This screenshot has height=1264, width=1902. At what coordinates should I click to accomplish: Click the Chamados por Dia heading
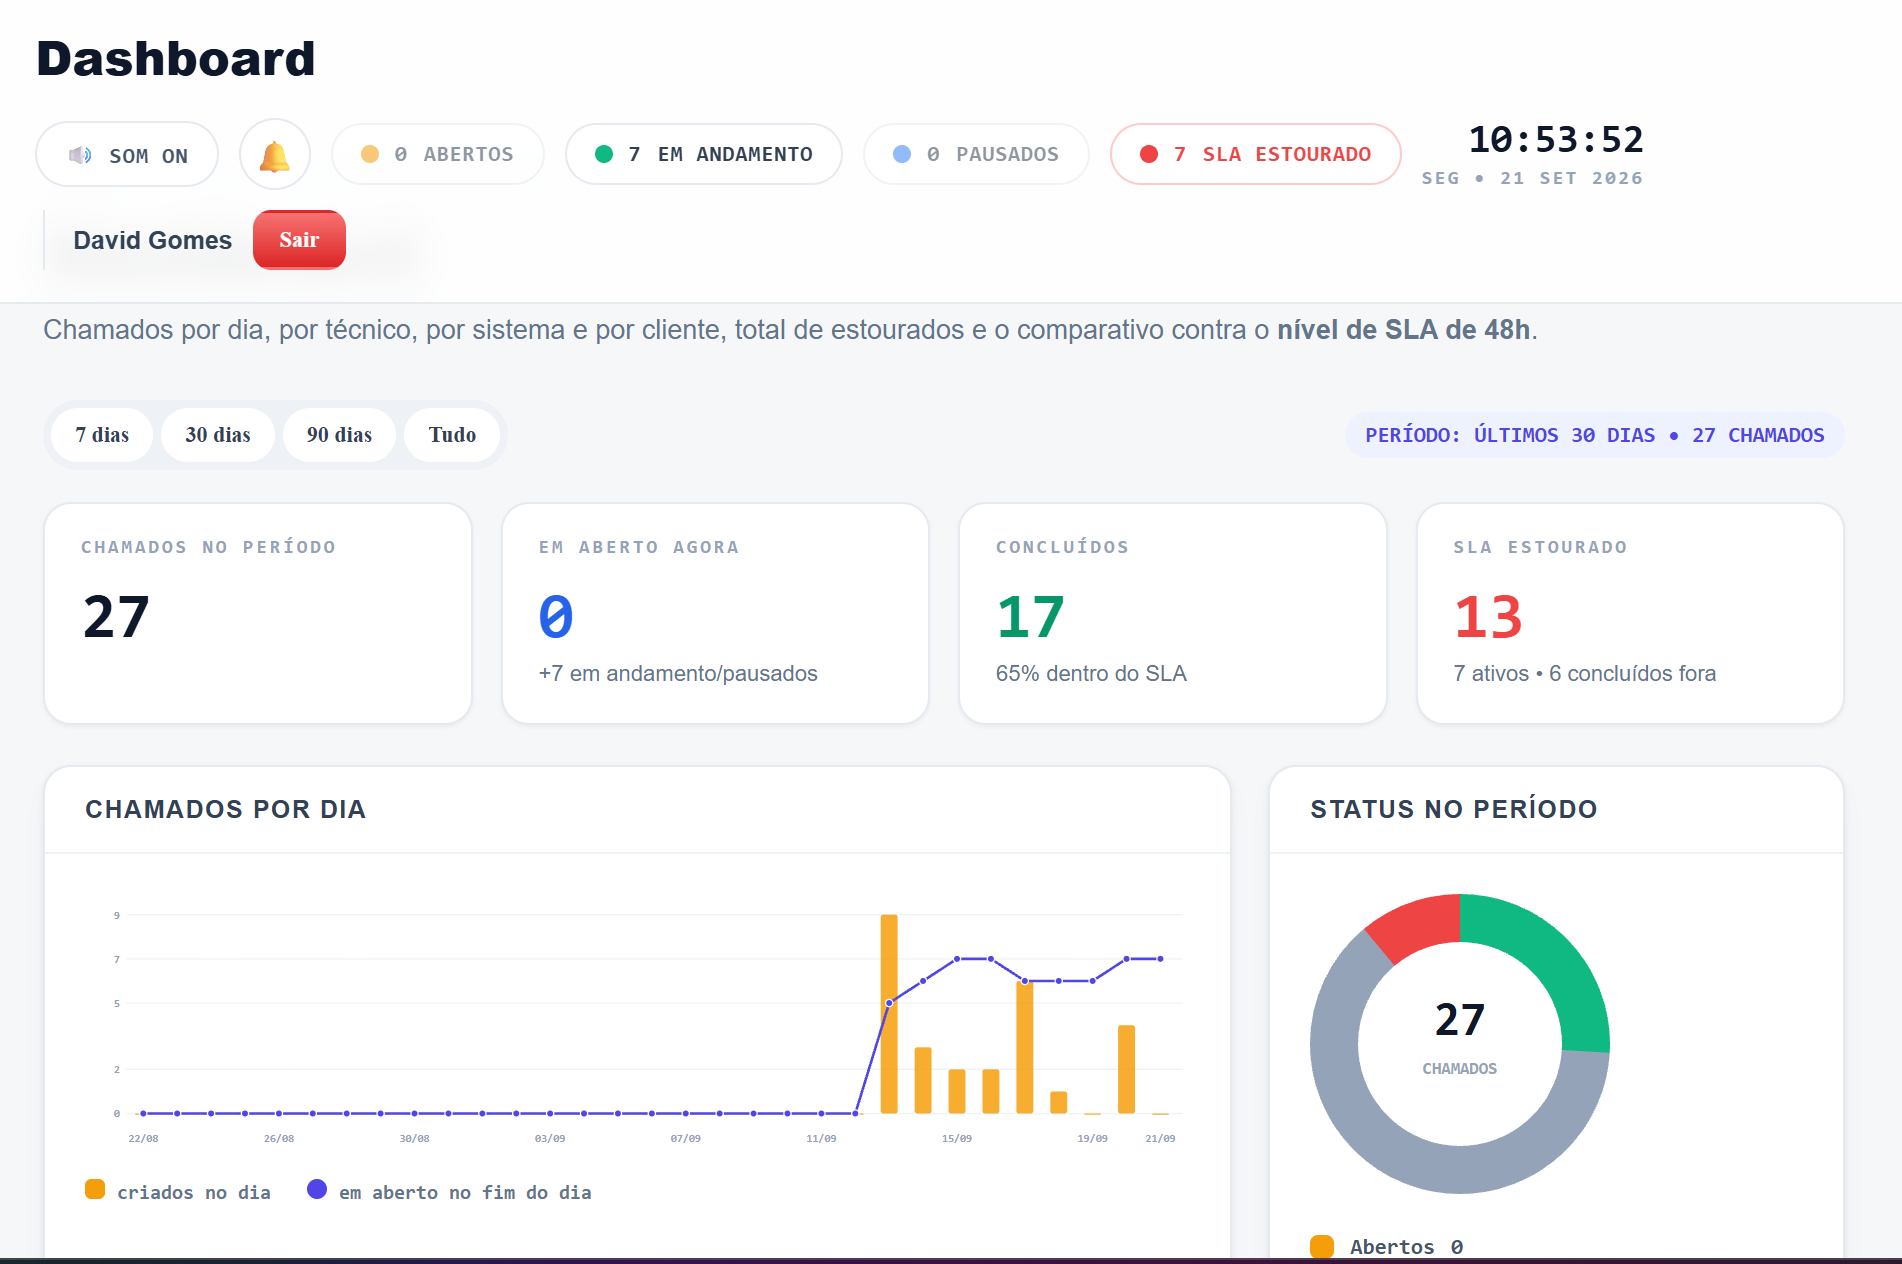coord(226,809)
